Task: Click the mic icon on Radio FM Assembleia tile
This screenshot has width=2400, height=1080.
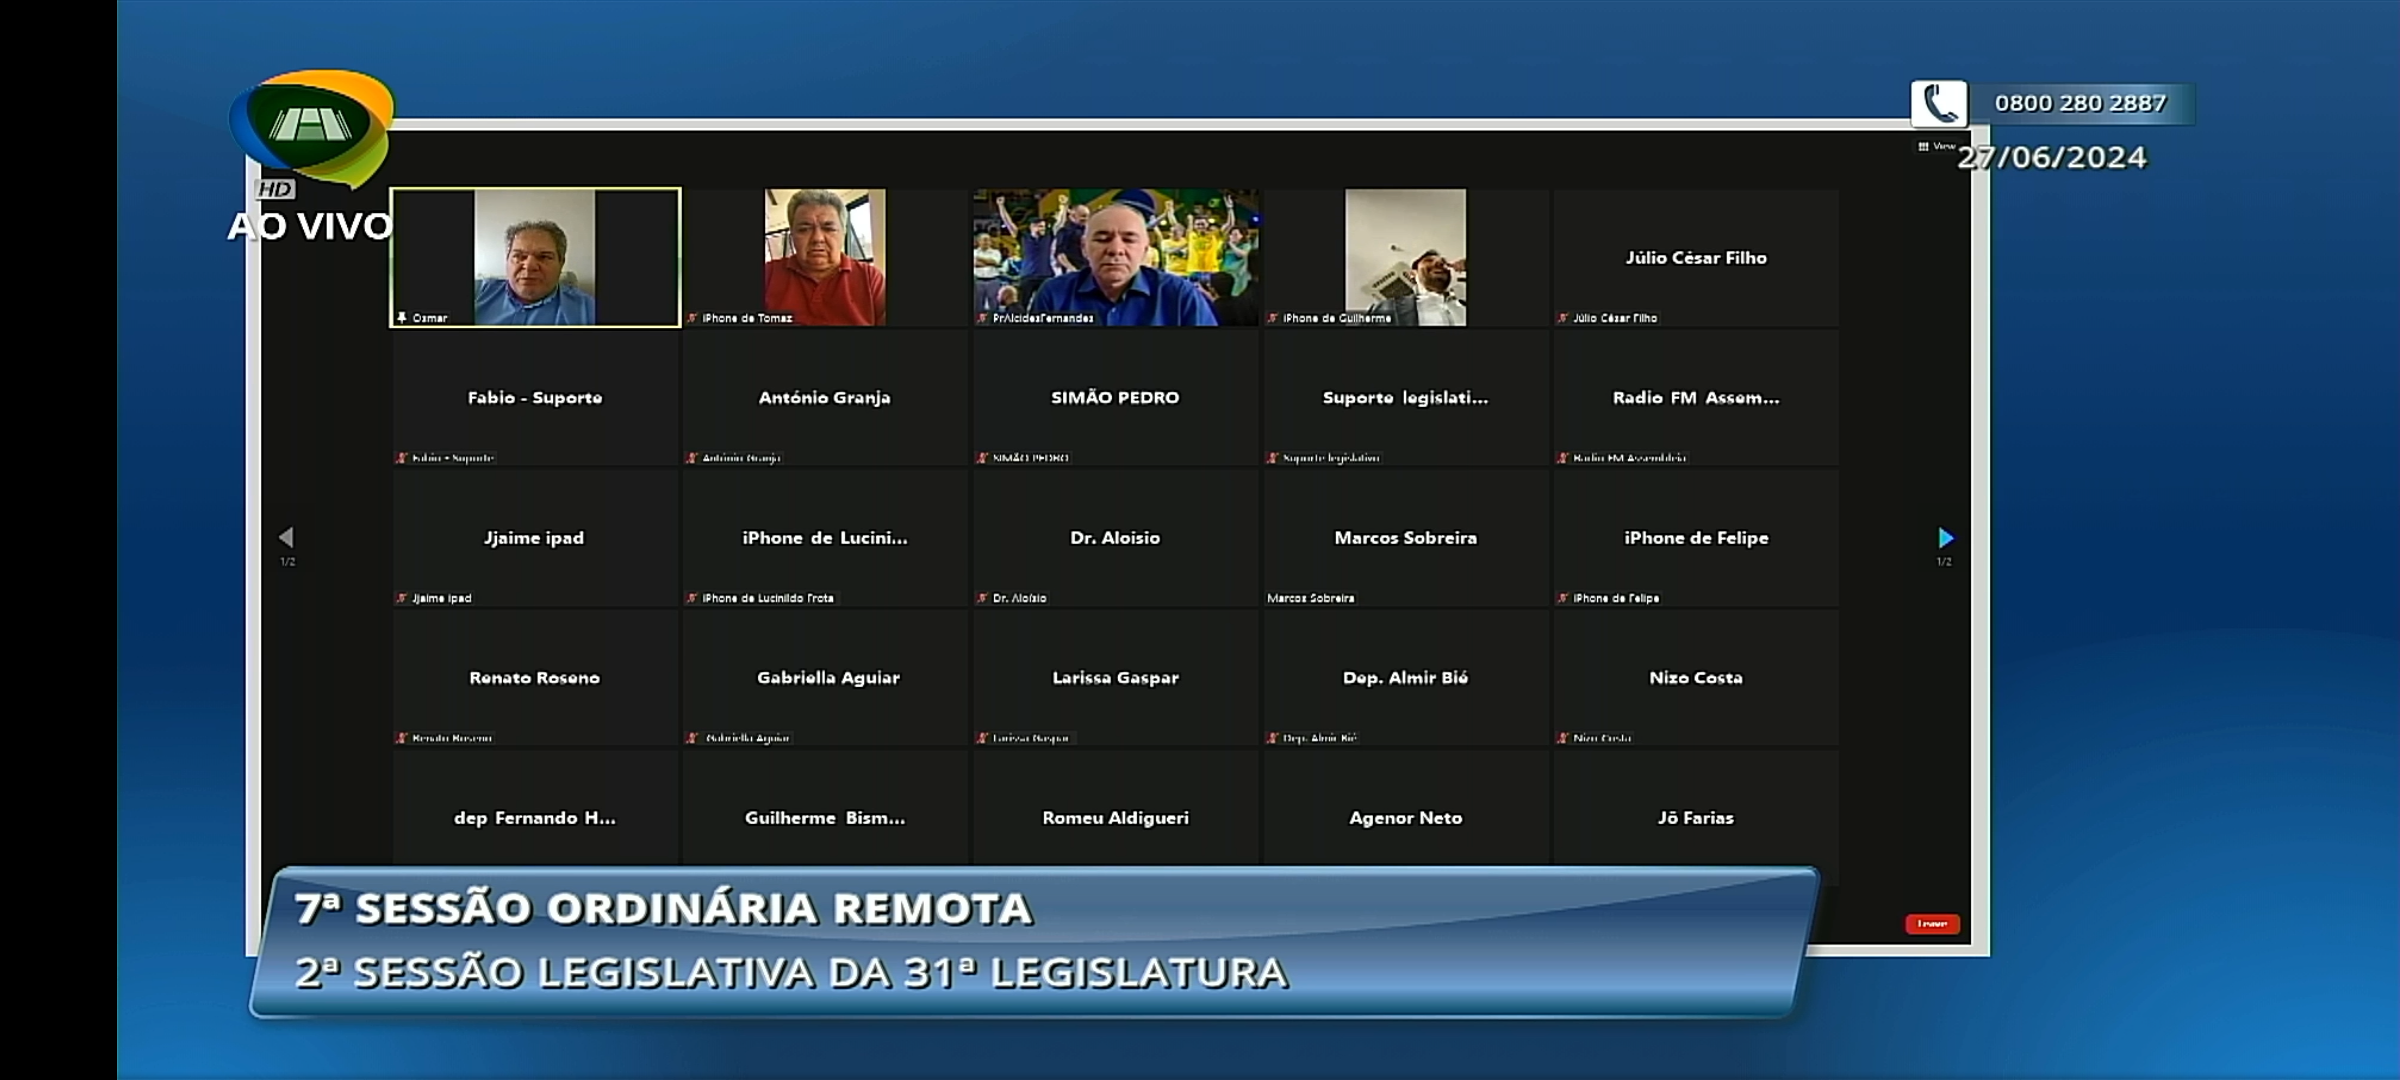Action: [1561, 457]
